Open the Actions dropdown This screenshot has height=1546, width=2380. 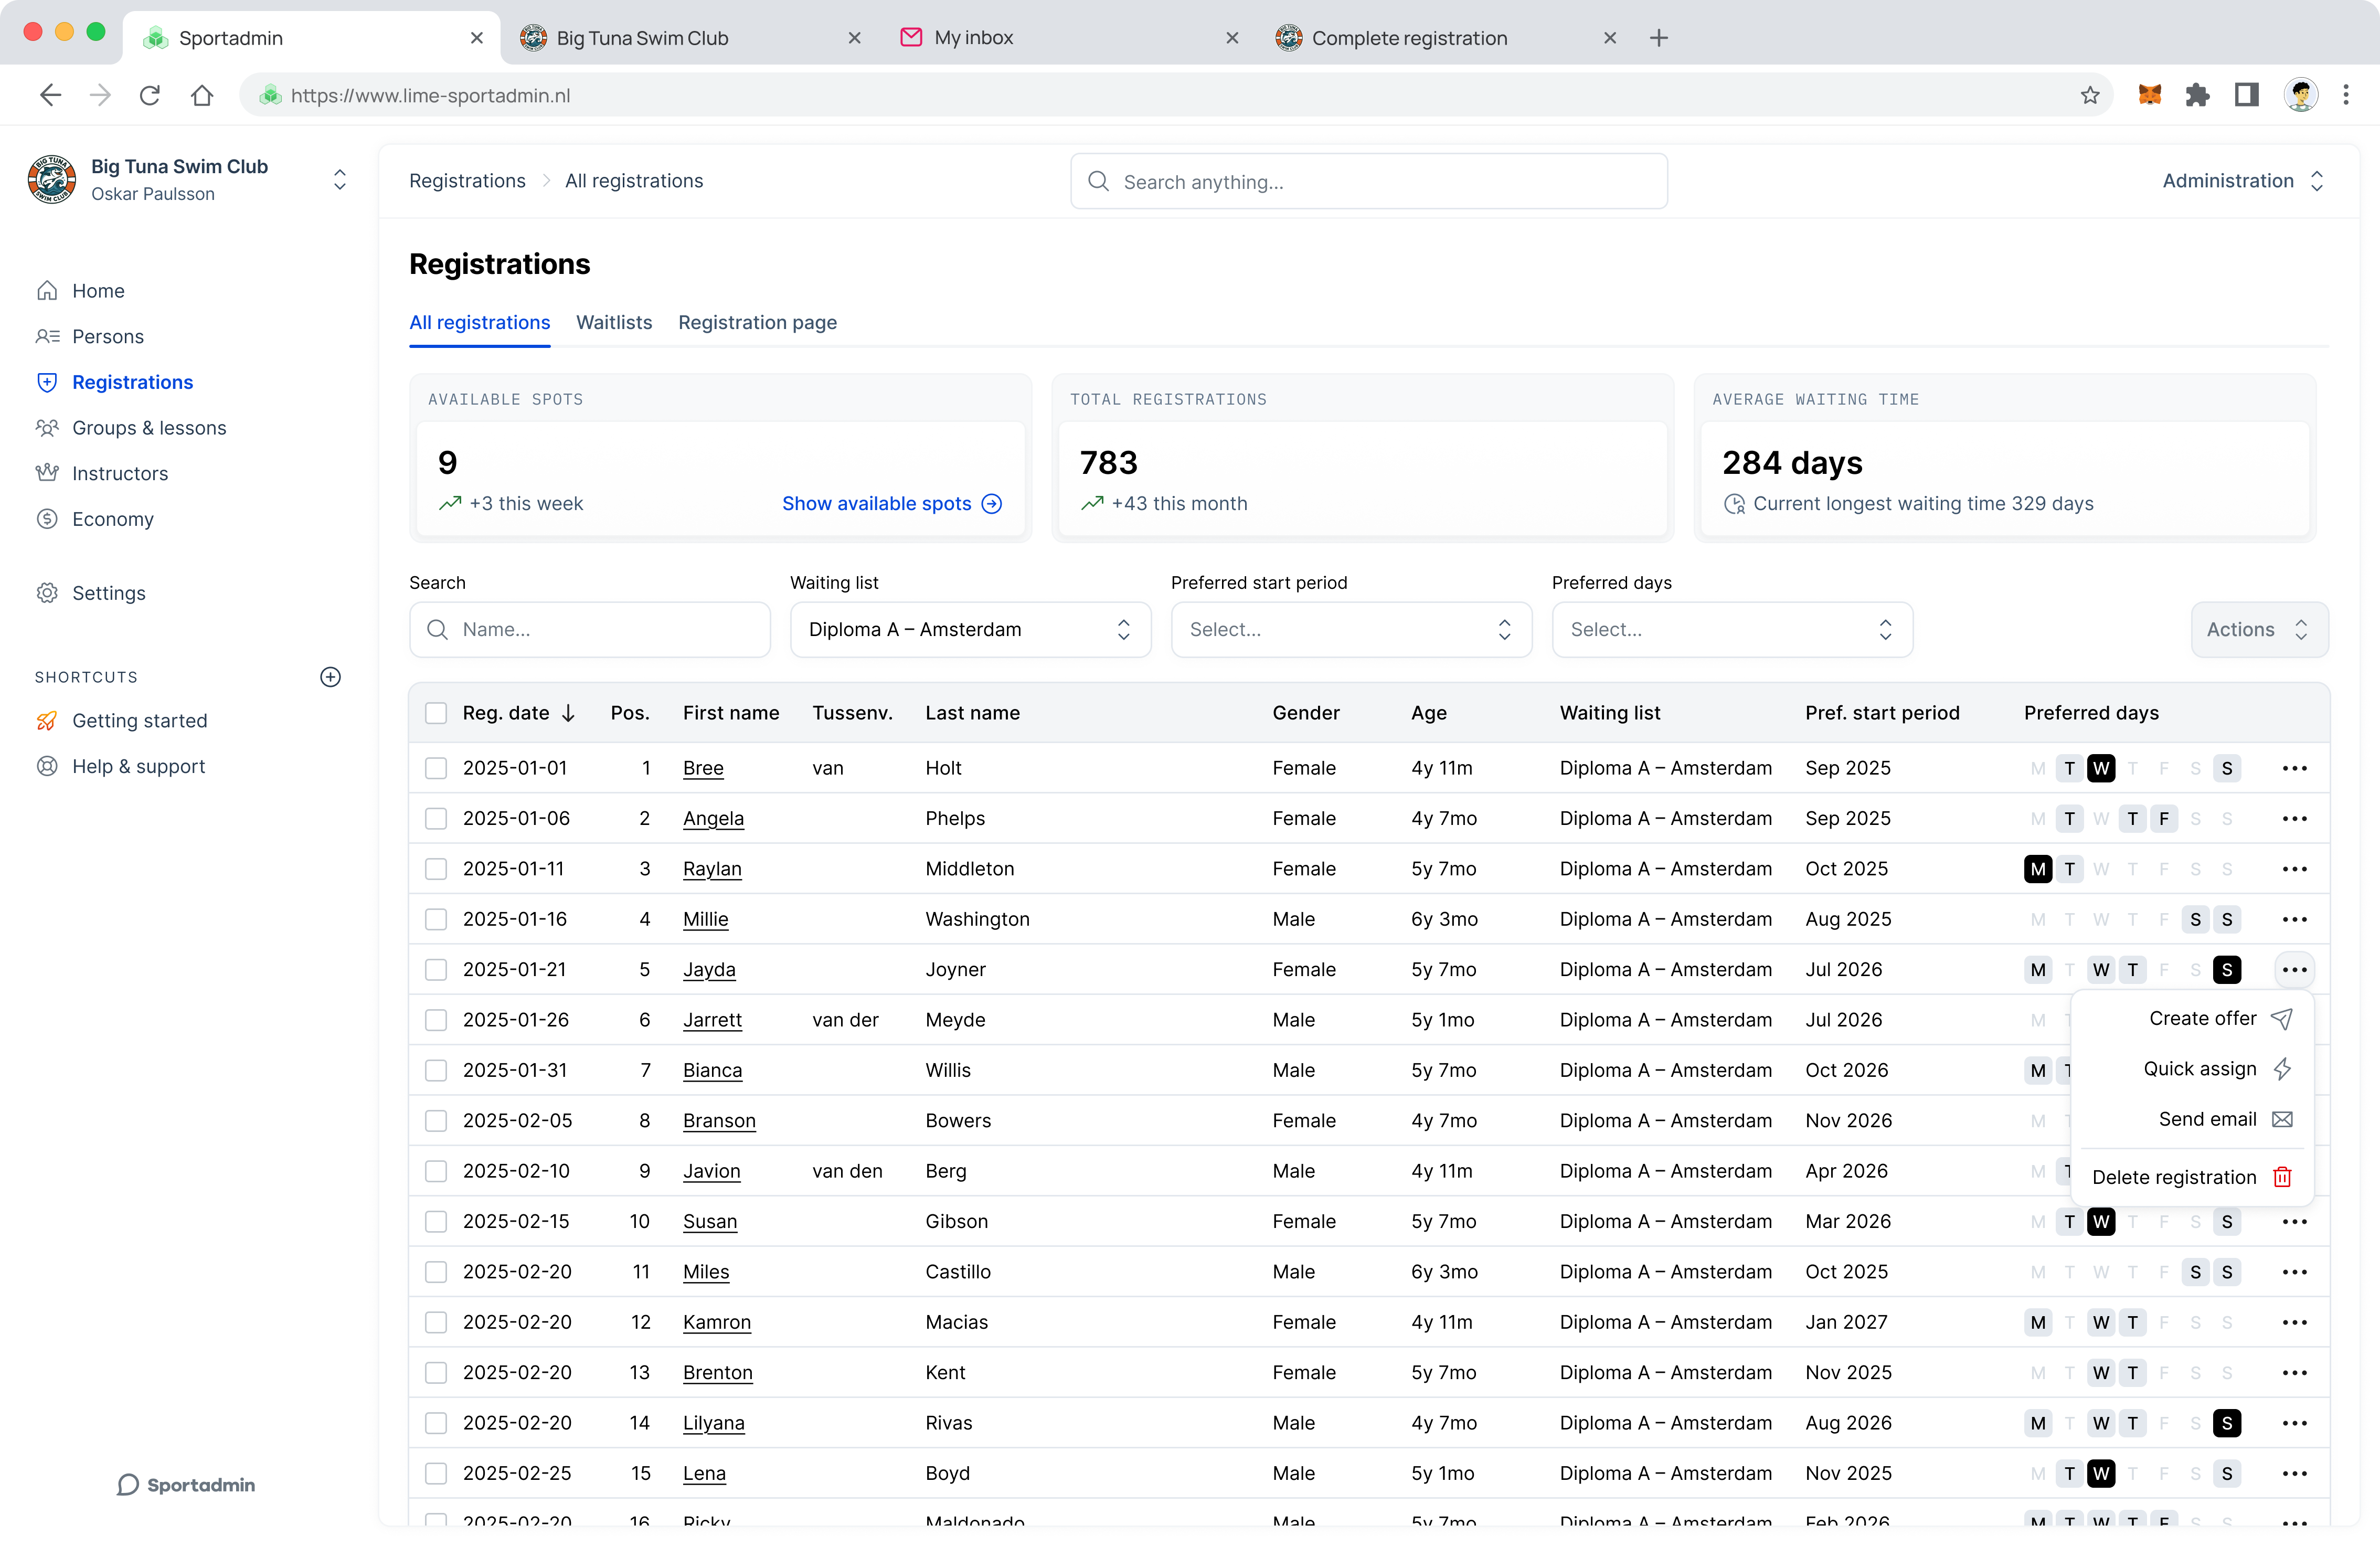pyautogui.click(x=2258, y=629)
